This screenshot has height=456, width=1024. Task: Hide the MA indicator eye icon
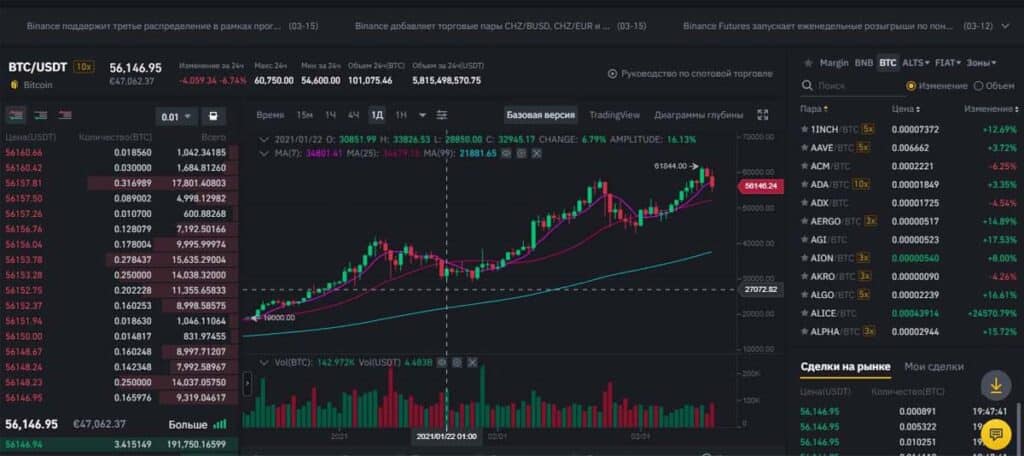[506, 153]
